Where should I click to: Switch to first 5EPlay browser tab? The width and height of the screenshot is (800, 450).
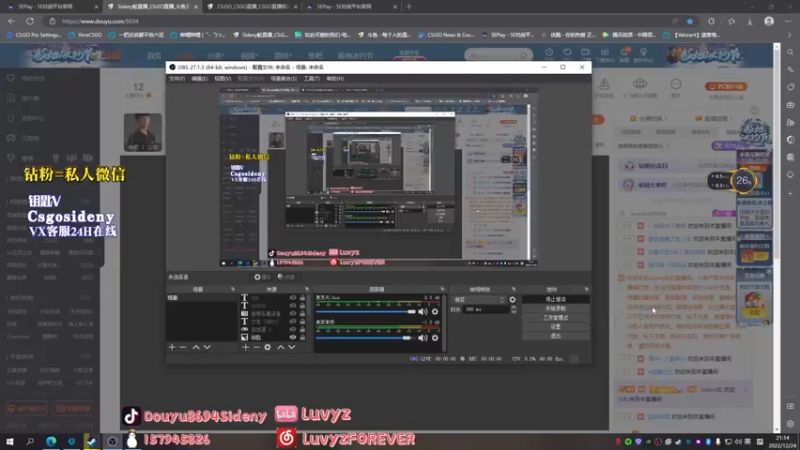[x=49, y=7]
